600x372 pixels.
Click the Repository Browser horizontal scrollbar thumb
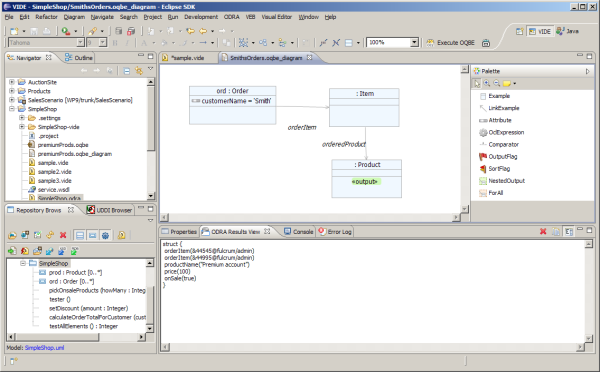click(x=57, y=337)
